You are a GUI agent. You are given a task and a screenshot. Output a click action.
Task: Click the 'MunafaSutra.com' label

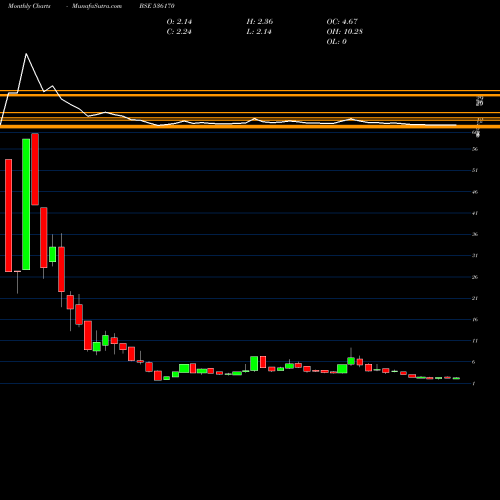coord(97,6)
